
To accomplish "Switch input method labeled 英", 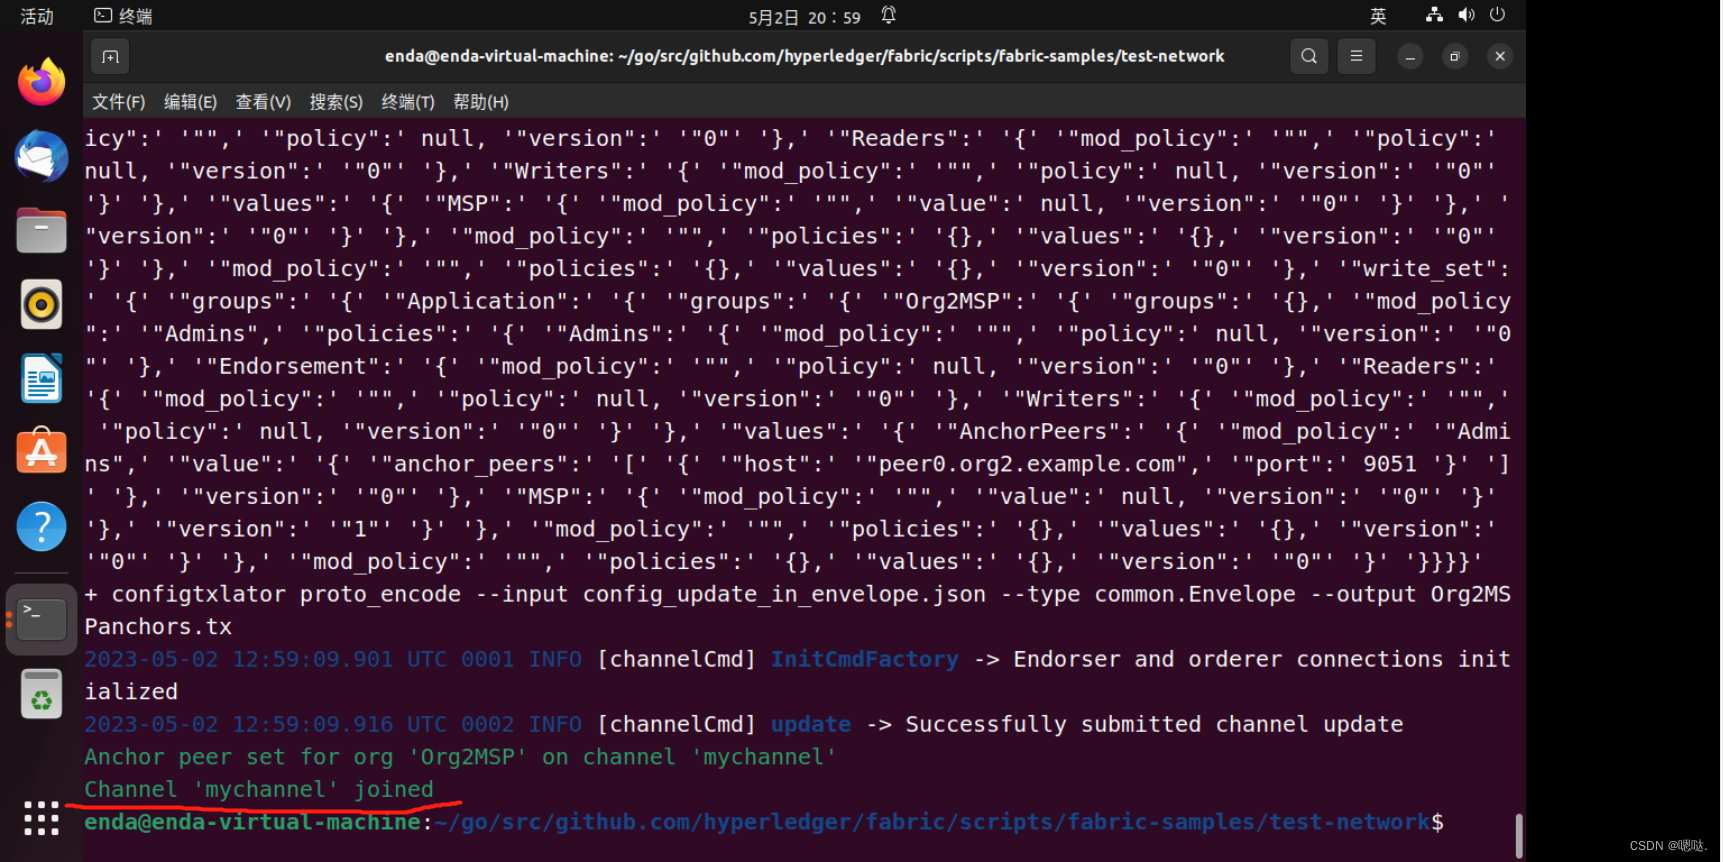I will [x=1378, y=16].
